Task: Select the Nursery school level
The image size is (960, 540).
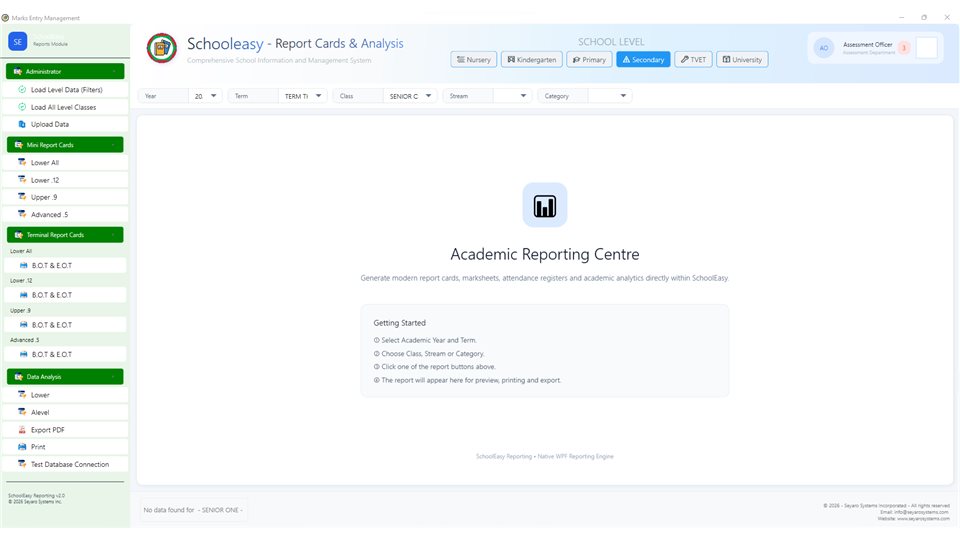Action: click(474, 59)
